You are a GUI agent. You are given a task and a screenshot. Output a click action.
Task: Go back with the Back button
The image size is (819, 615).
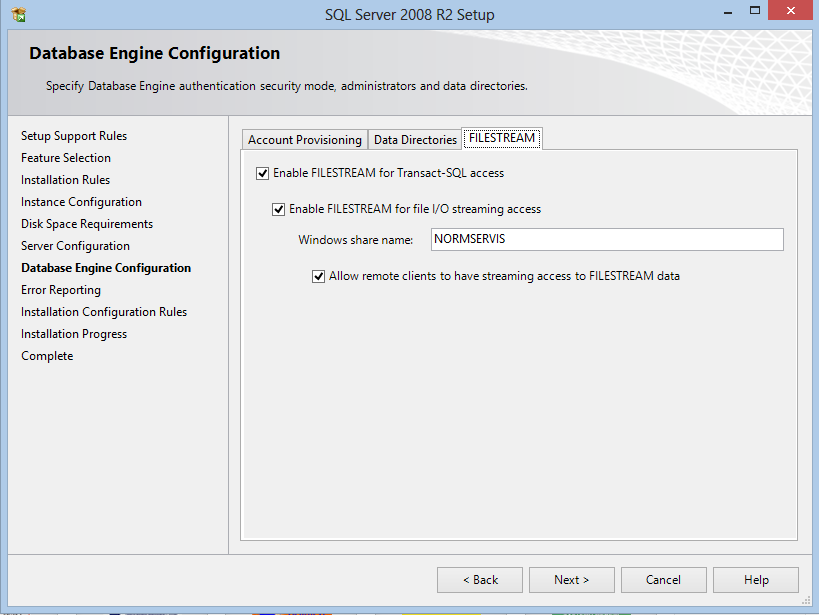(480, 580)
